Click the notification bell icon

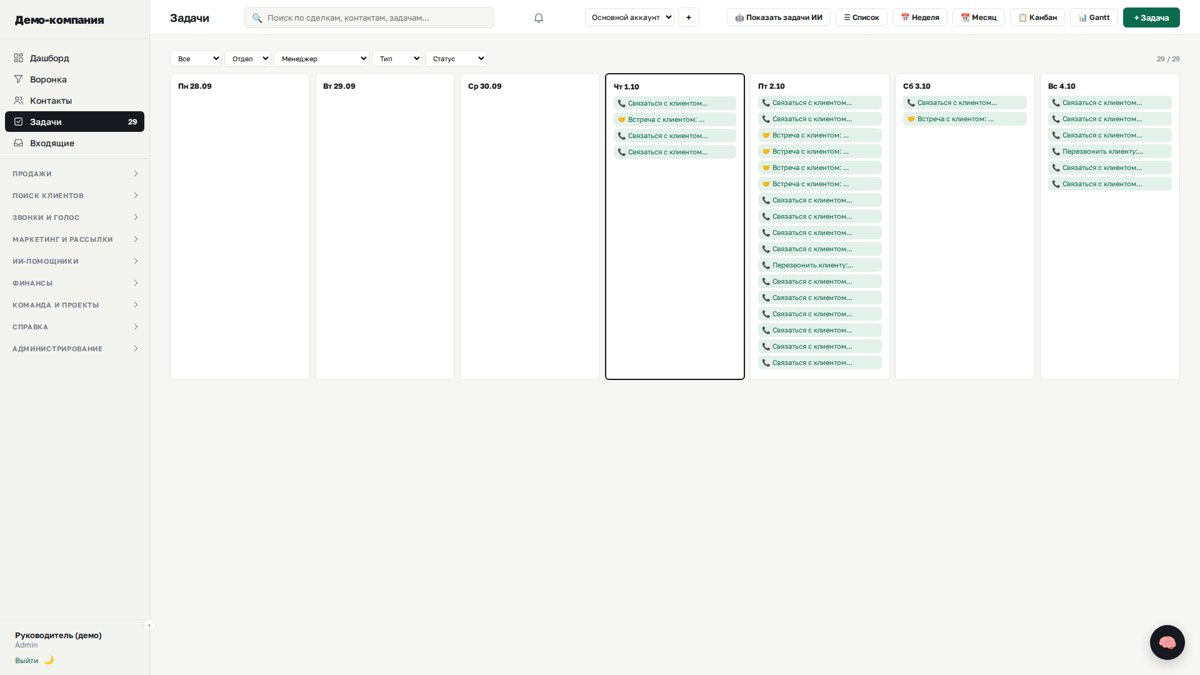click(x=538, y=17)
